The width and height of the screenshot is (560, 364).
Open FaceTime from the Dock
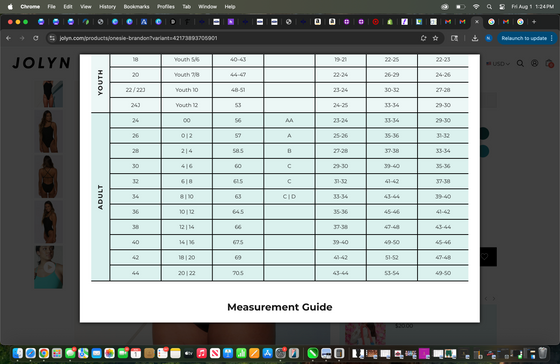click(122, 353)
